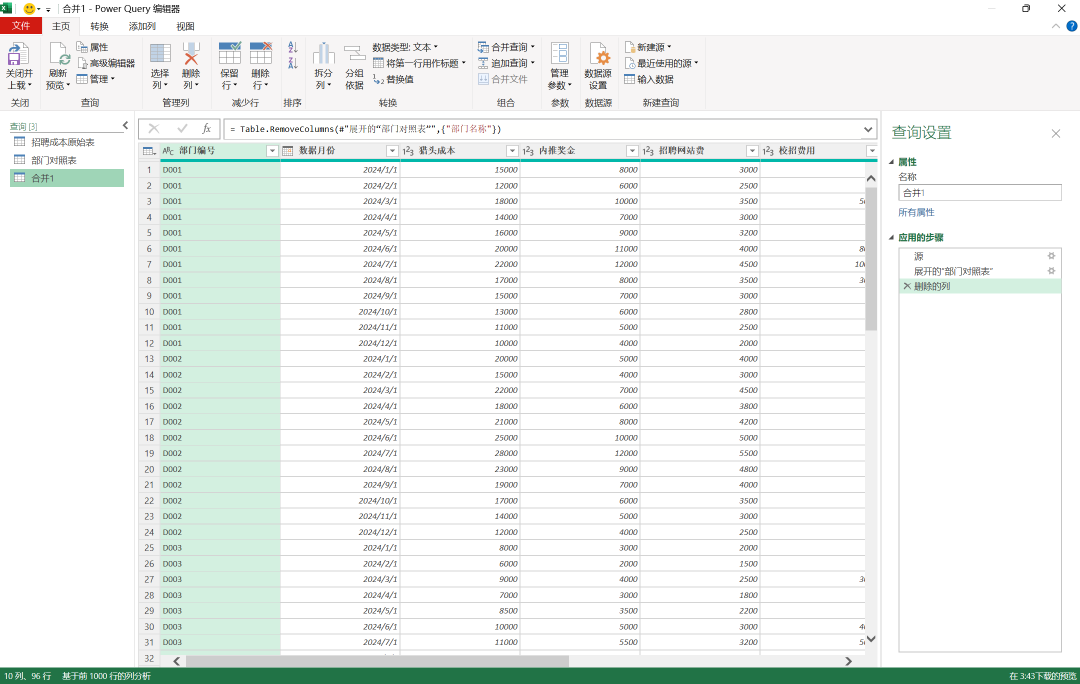Viewport: 1080px width, 684px height.
Task: Switch to the 转换 (Transform) tab
Action: coord(99,26)
